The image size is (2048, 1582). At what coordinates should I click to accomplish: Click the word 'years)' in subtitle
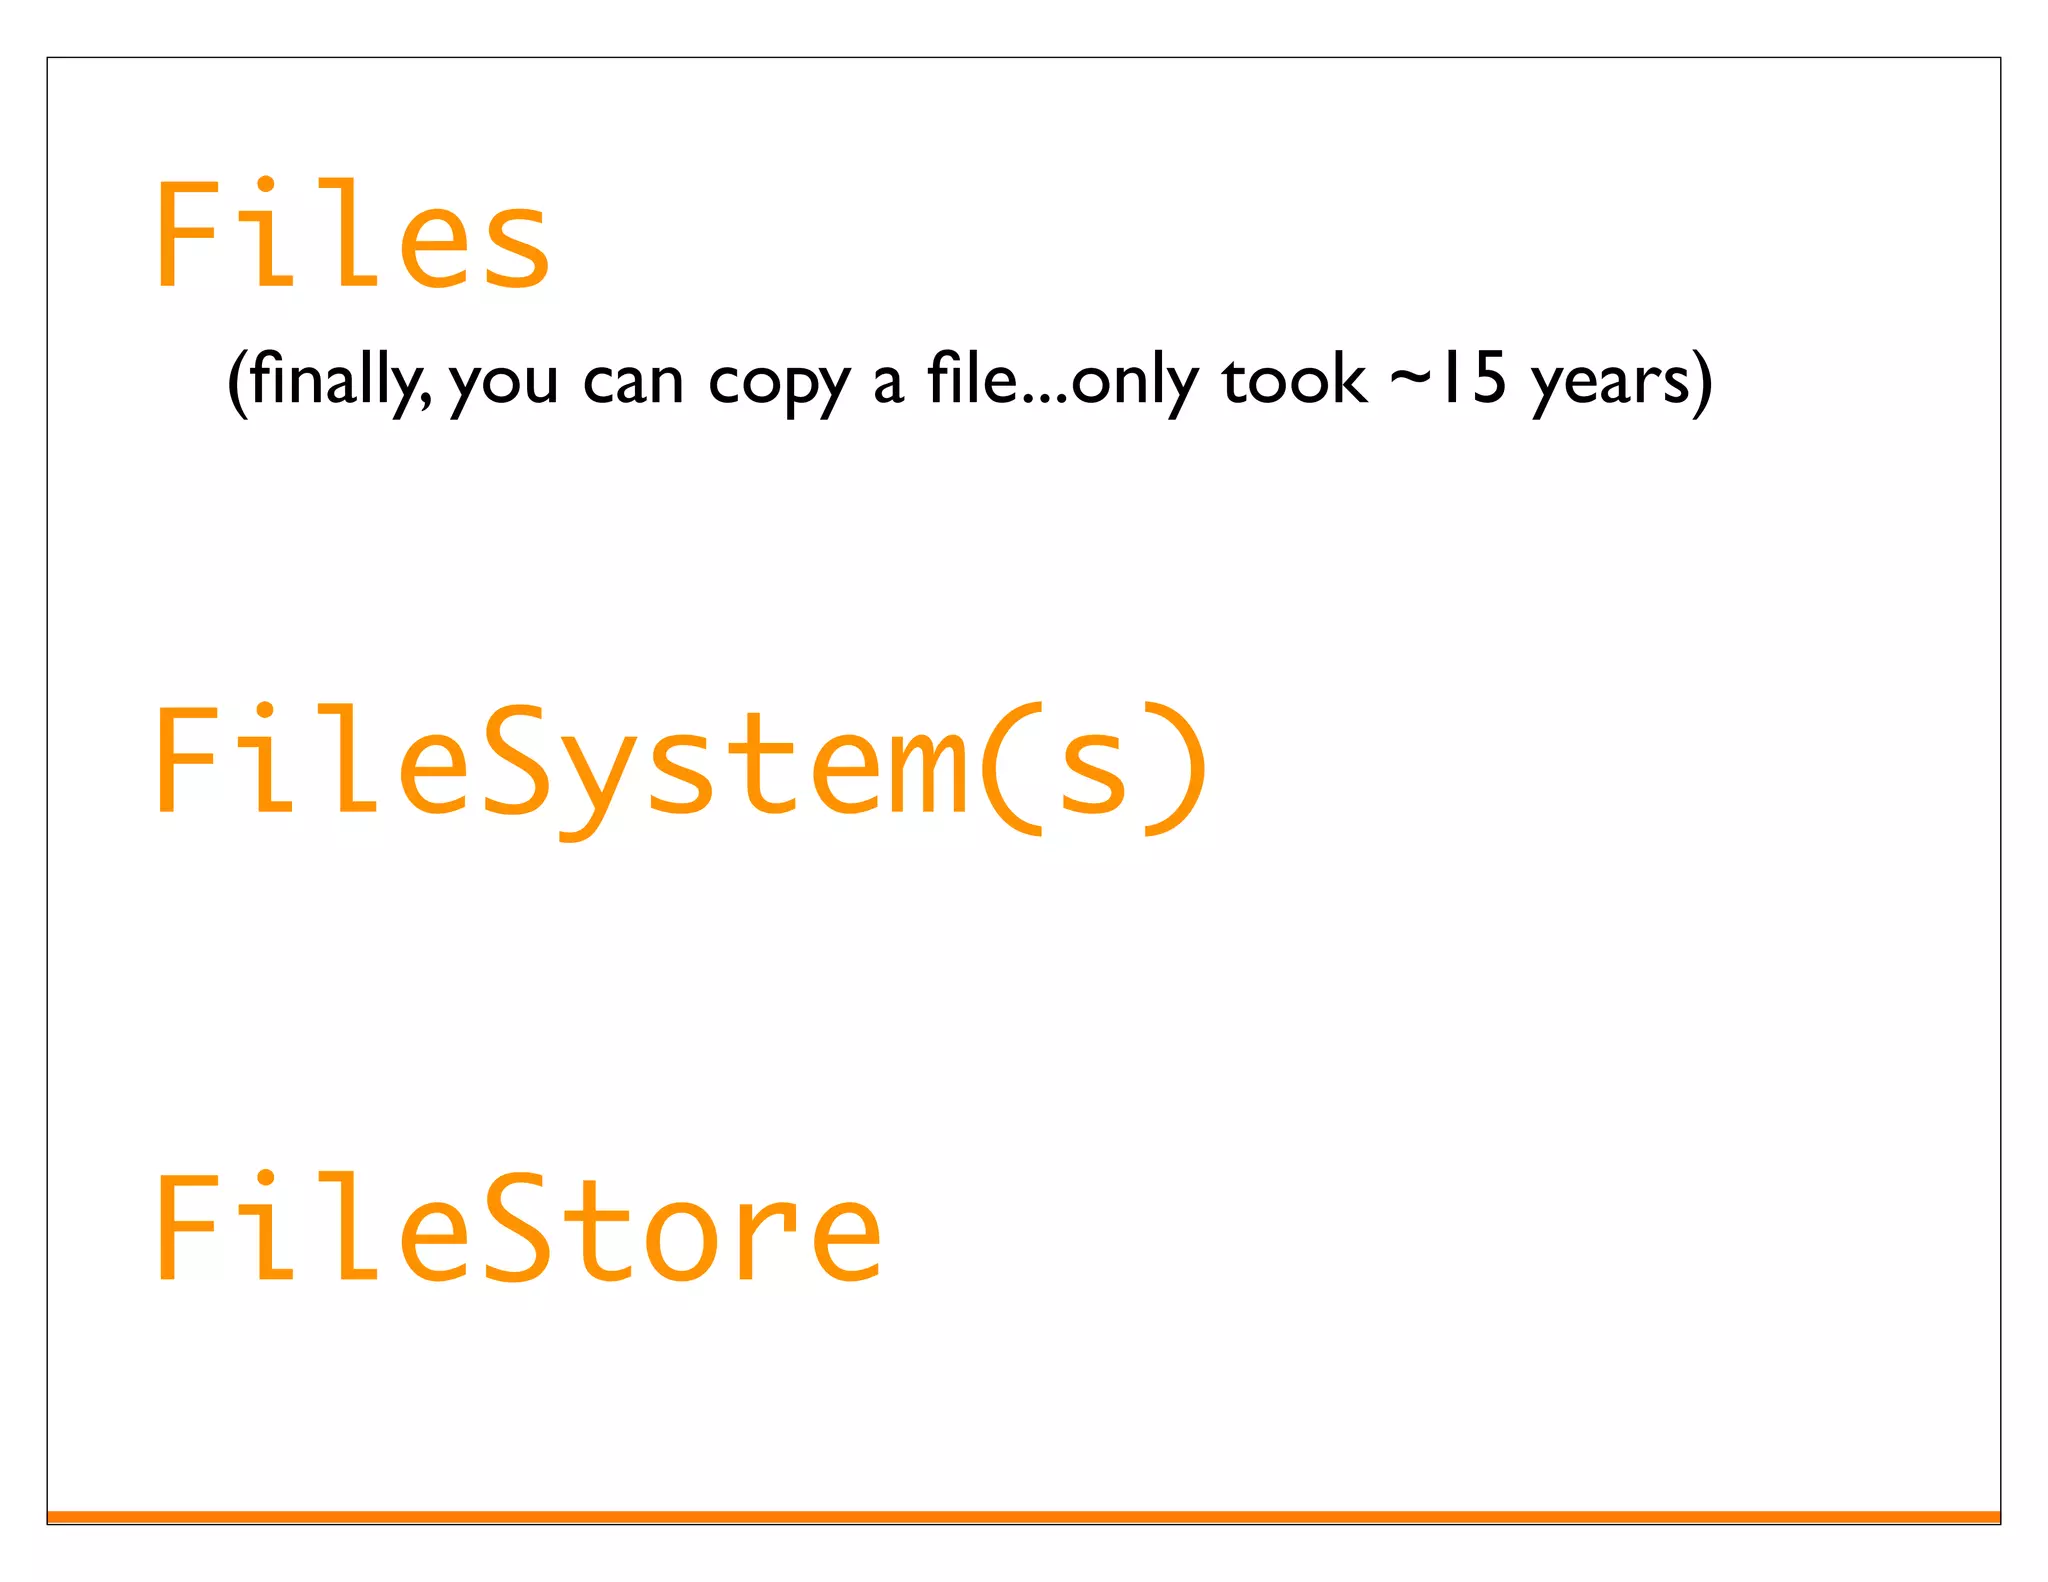click(1621, 382)
